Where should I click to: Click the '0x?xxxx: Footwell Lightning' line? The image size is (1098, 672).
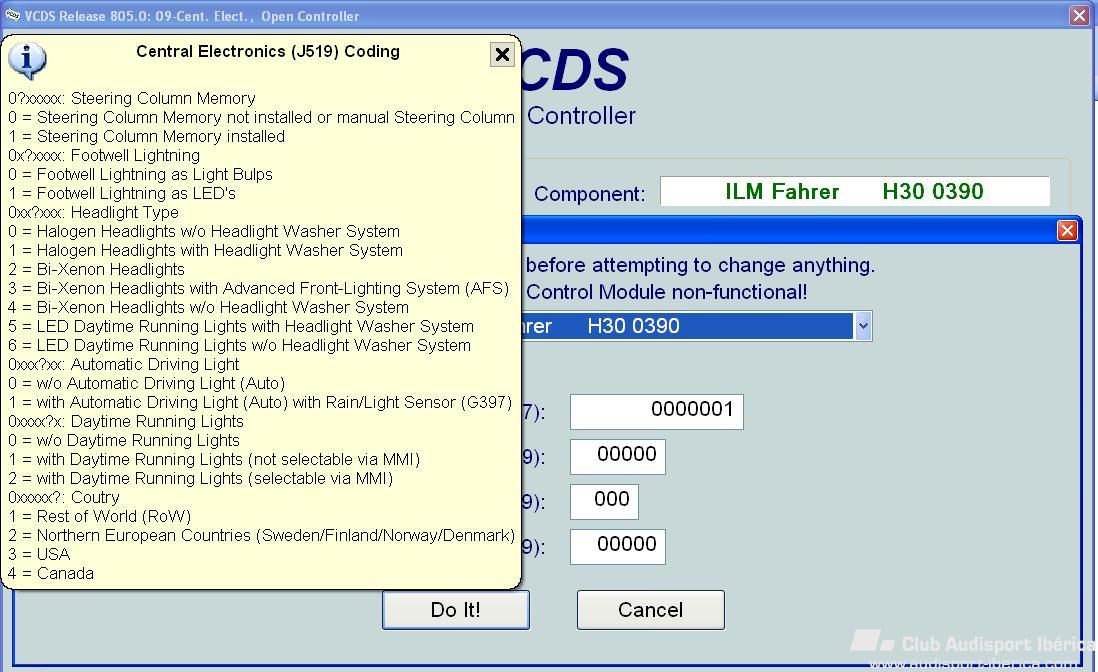[104, 155]
